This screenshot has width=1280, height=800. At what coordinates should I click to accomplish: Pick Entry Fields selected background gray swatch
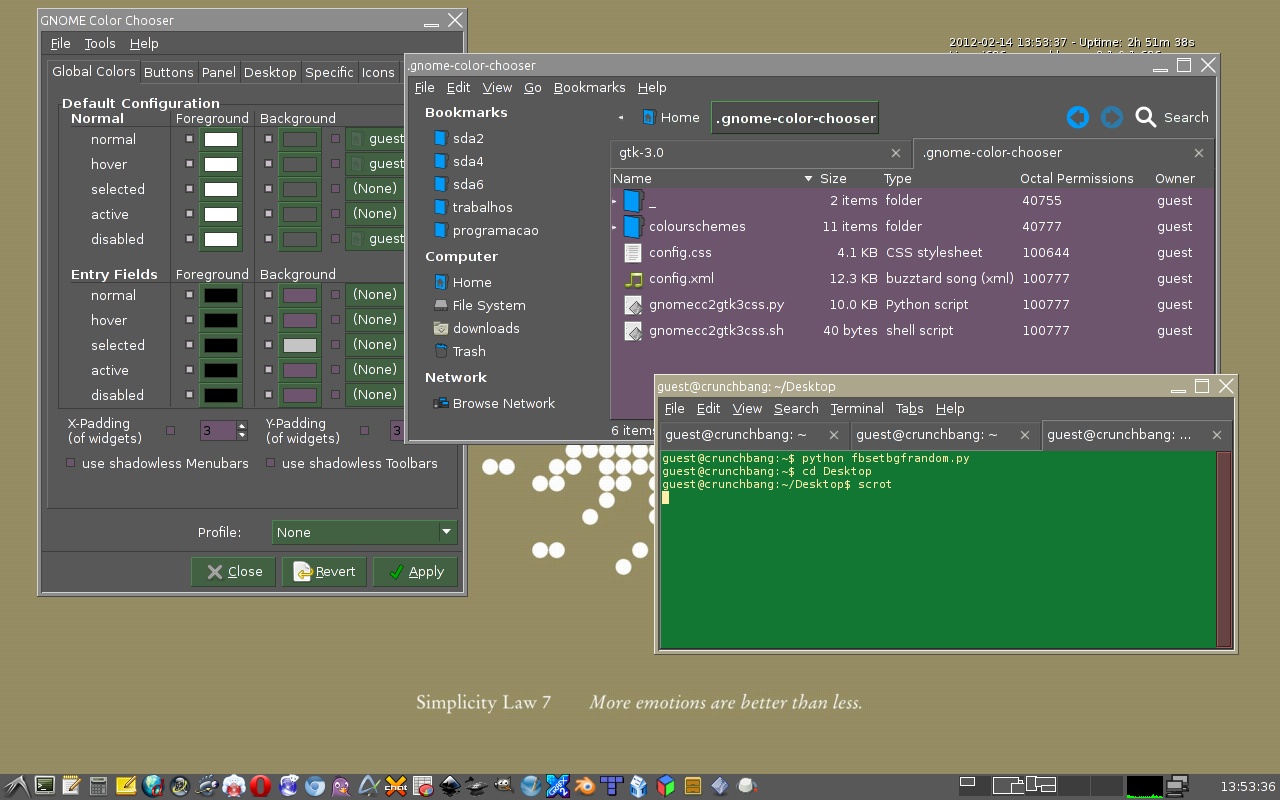[300, 345]
